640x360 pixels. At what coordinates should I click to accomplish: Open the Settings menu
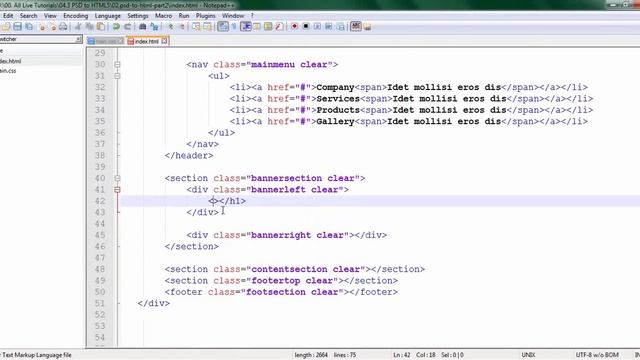[x=138, y=16]
